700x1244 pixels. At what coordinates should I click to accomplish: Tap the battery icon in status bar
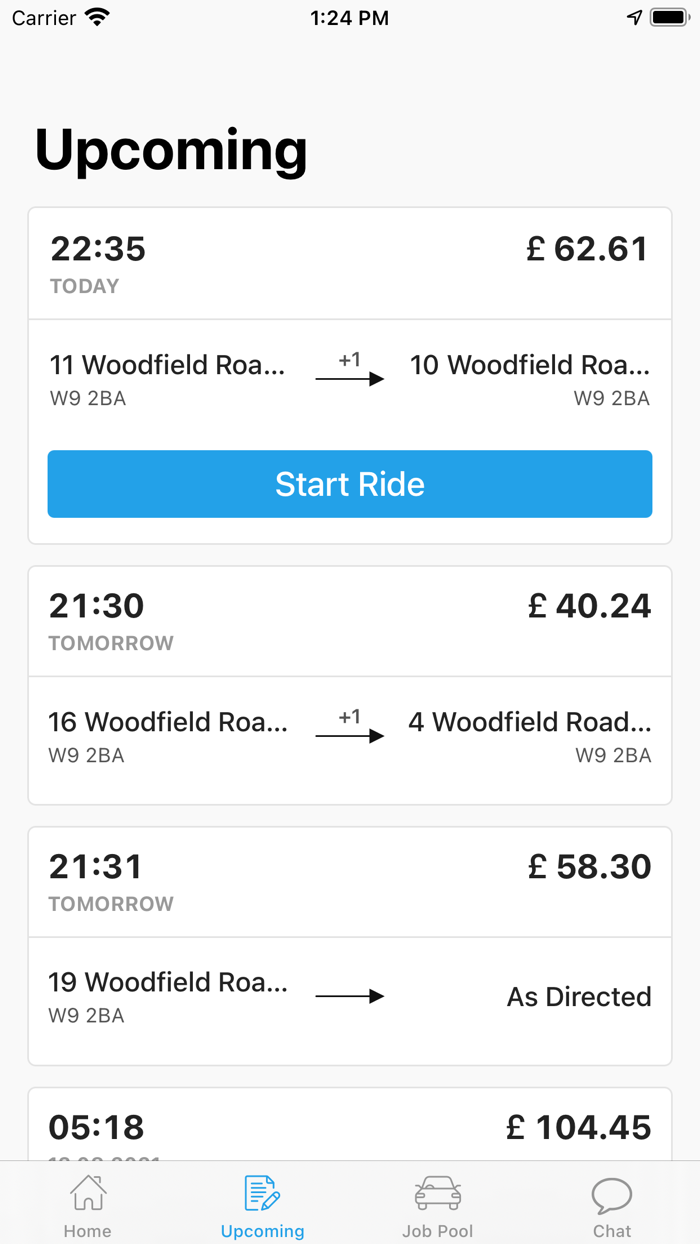(670, 18)
